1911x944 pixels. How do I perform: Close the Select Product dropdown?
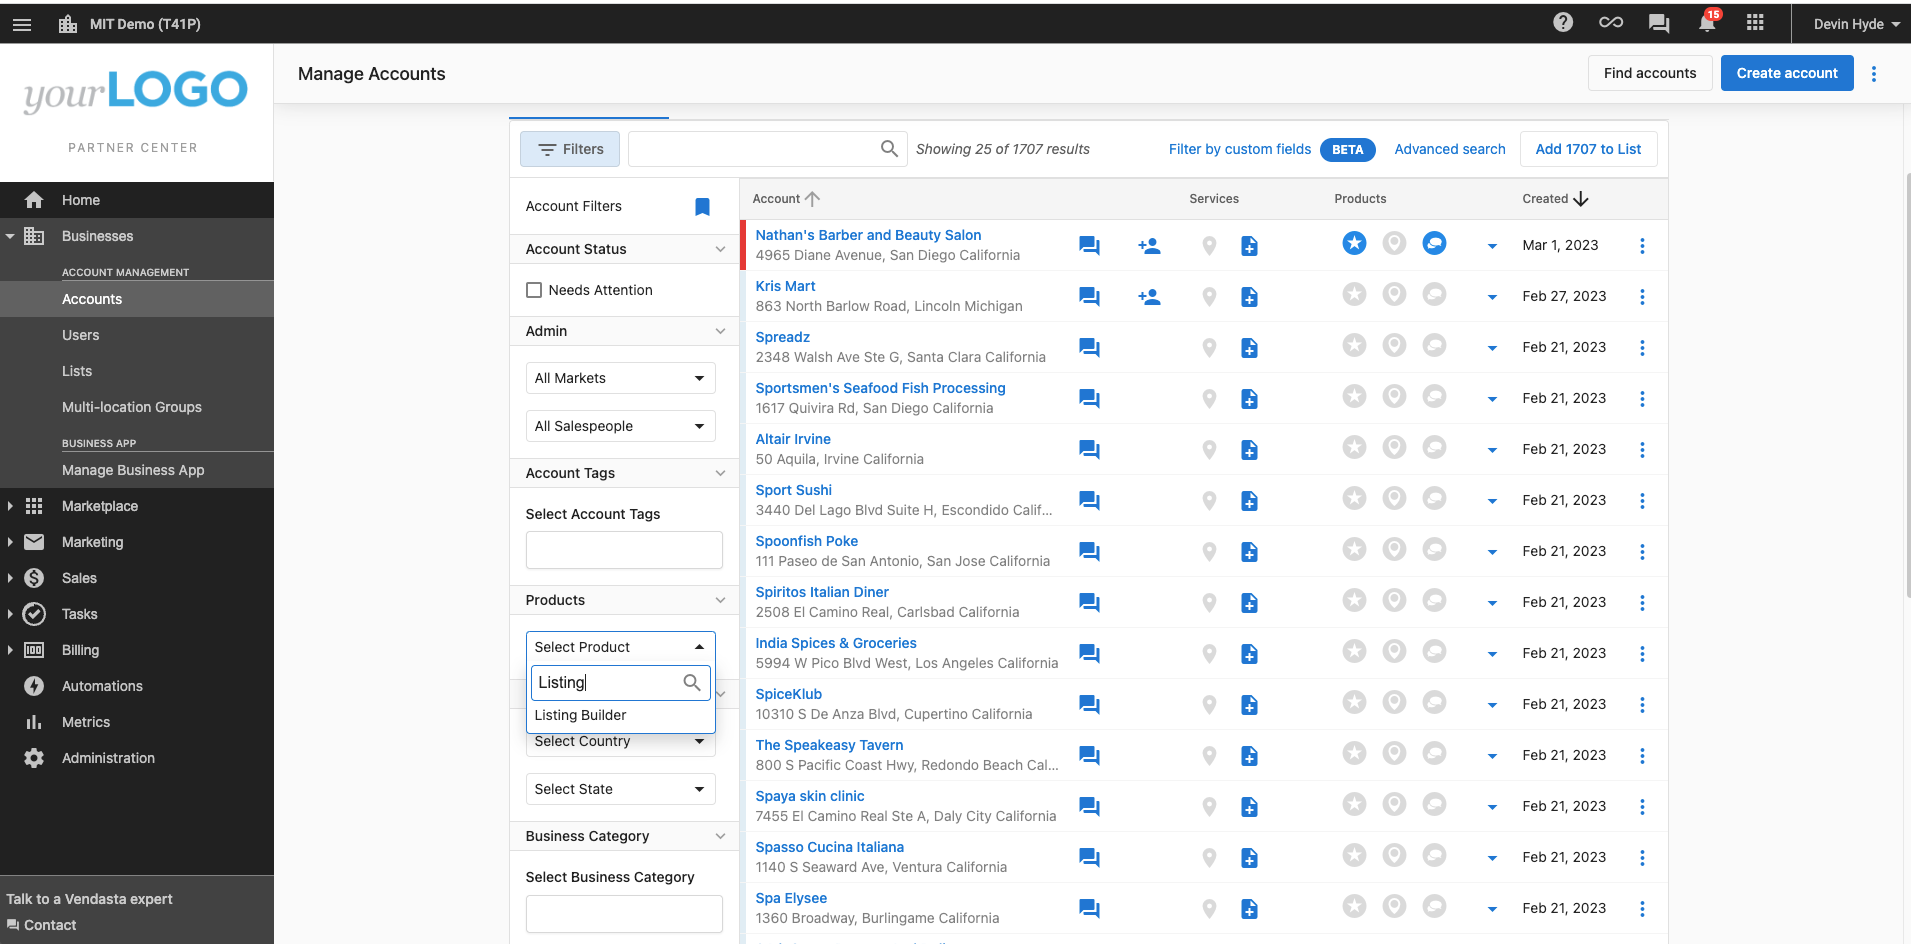point(621,647)
